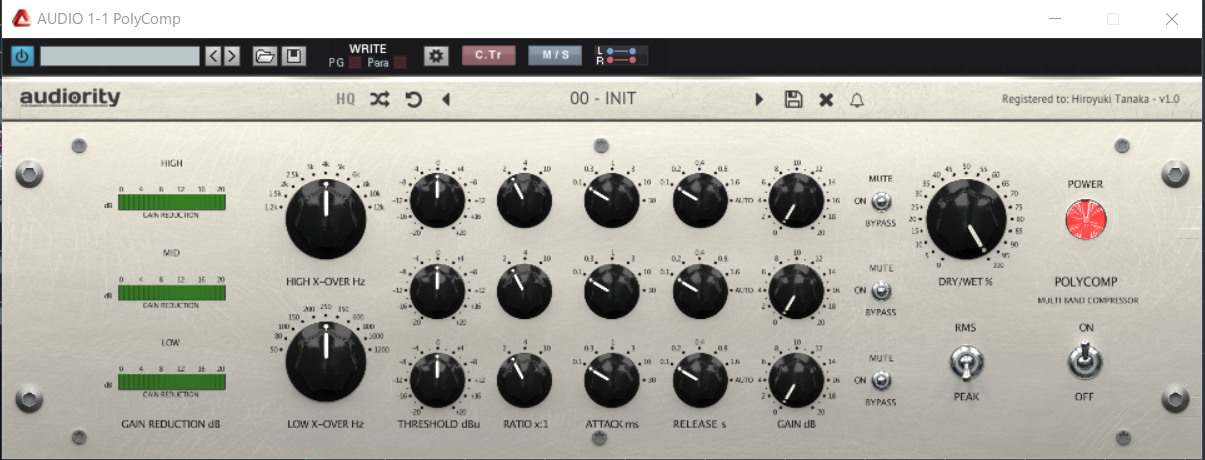Click the mid band release knob
The image size is (1205, 460).
[700, 291]
